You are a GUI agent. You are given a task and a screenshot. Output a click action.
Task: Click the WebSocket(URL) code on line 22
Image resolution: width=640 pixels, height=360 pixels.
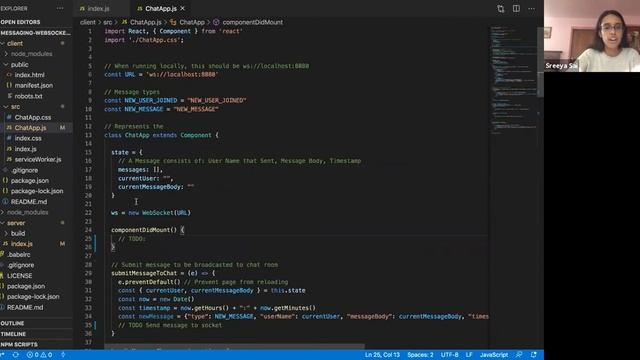[166, 213]
